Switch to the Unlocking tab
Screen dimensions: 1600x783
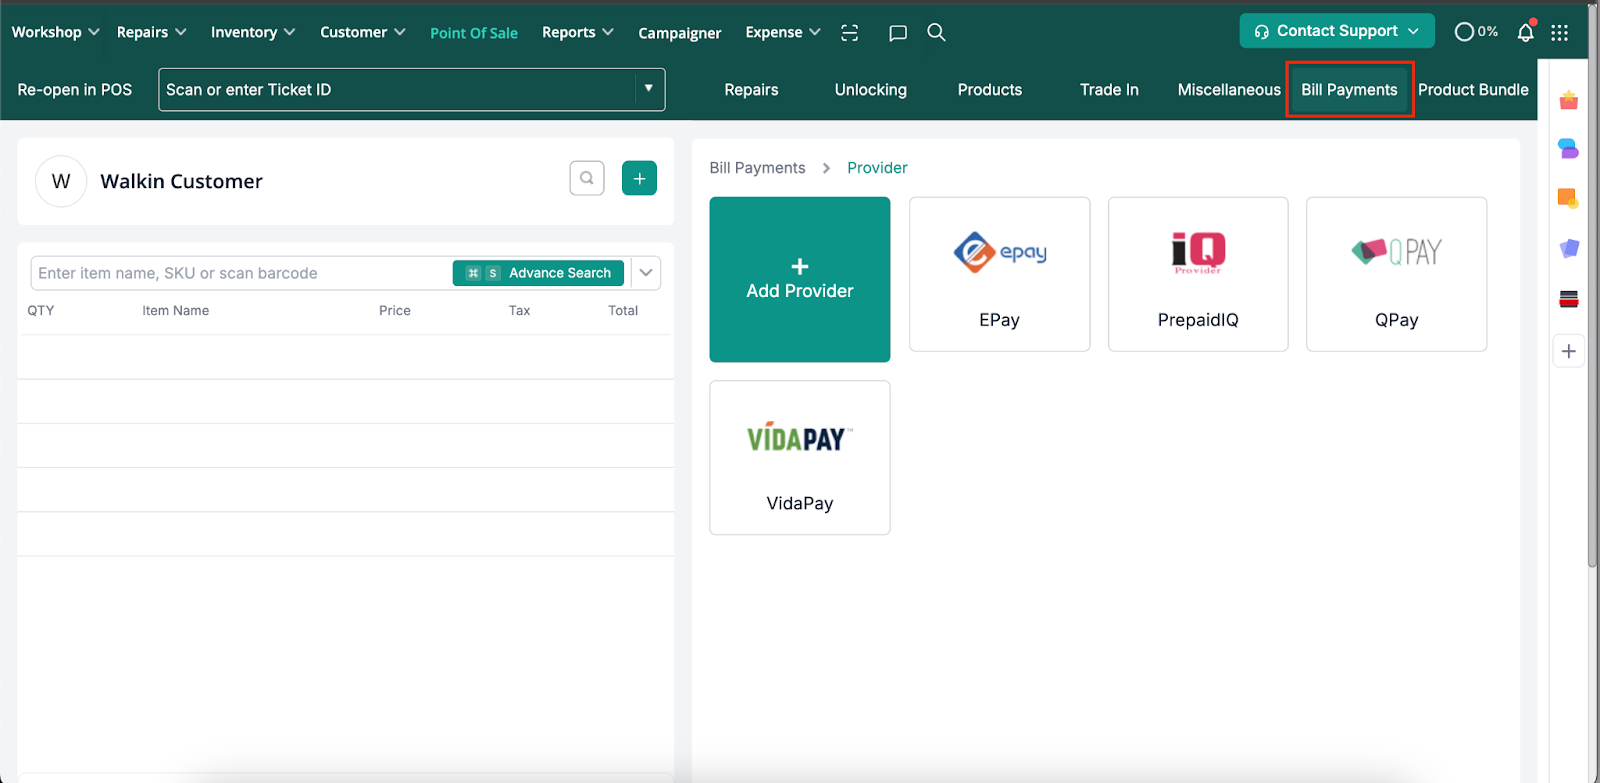click(871, 90)
